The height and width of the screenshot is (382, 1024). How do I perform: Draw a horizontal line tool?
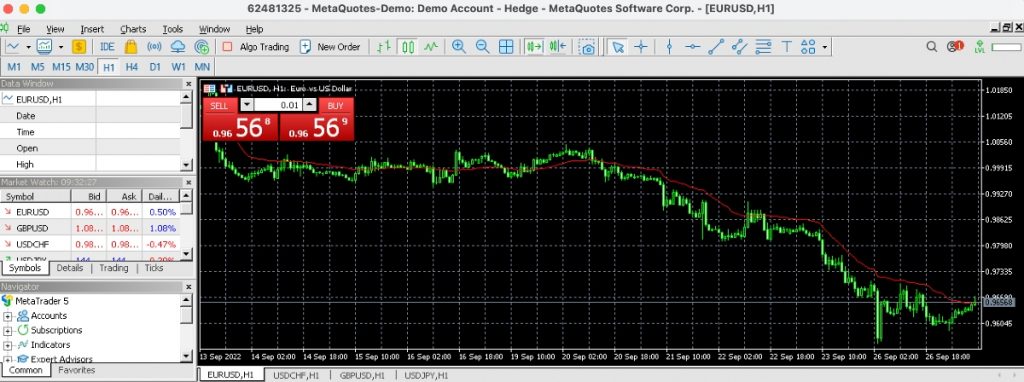click(692, 46)
